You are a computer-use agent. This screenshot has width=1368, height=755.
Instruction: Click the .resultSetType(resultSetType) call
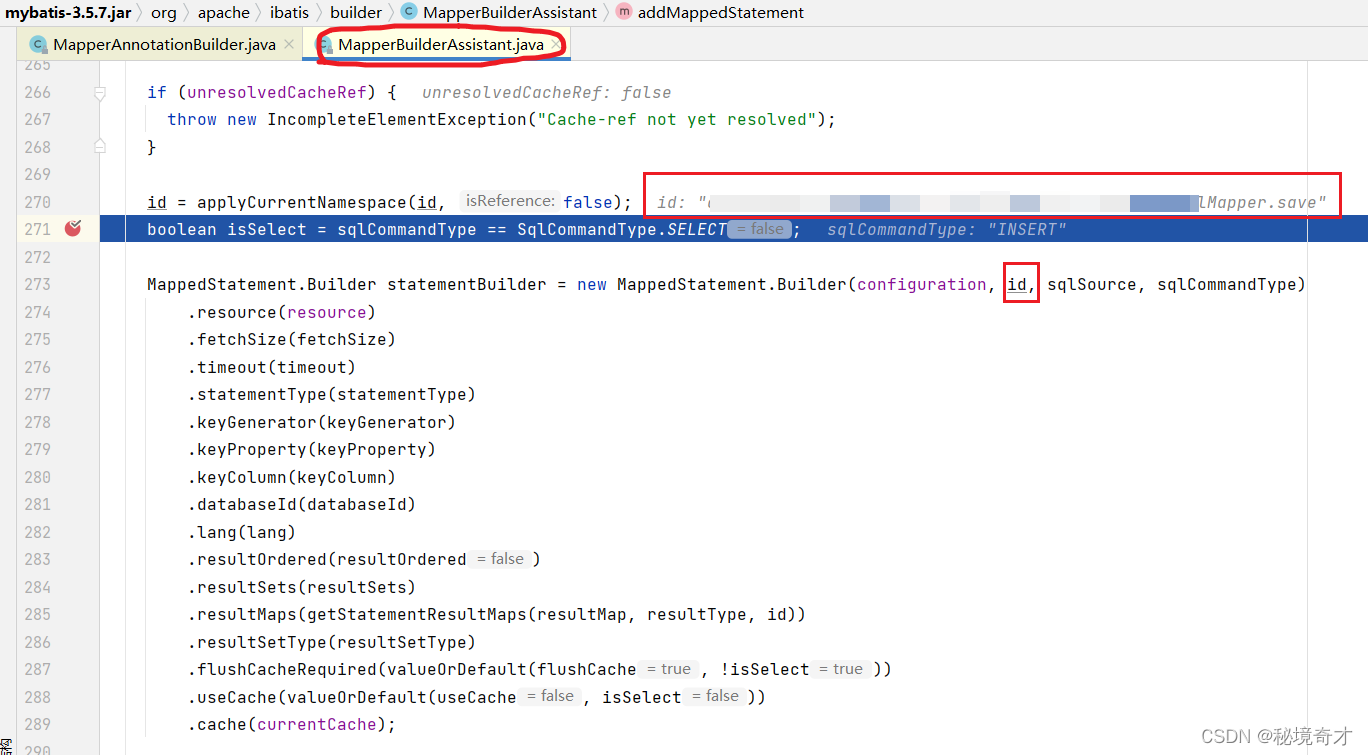(331, 642)
